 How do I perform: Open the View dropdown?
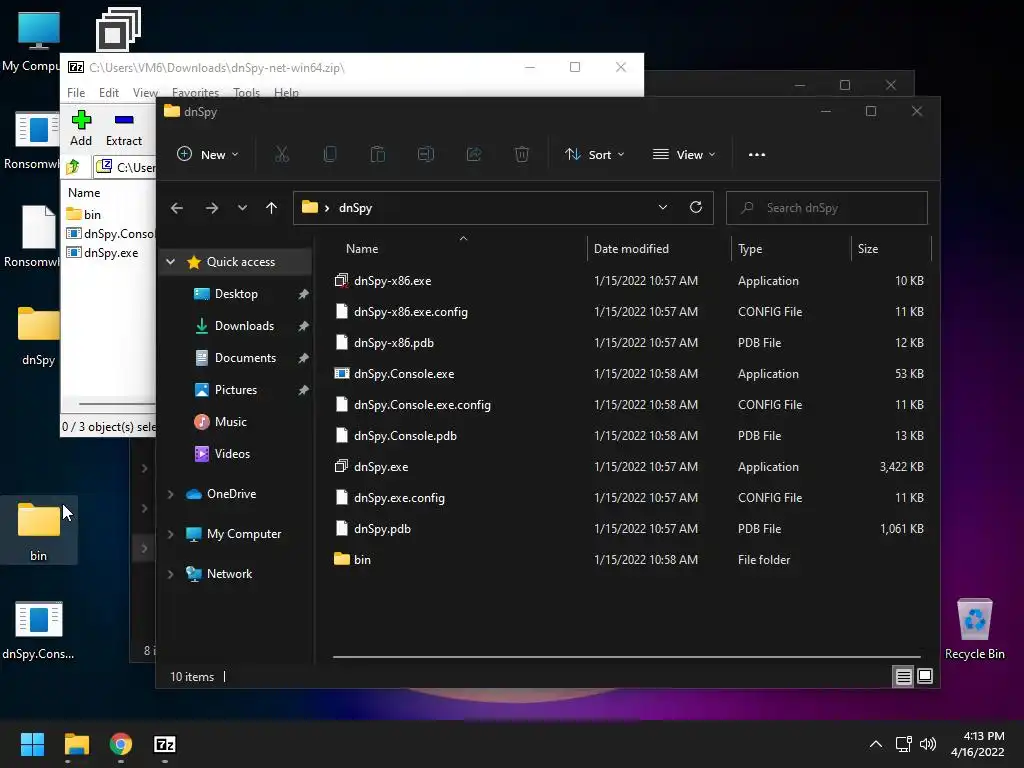(x=684, y=155)
